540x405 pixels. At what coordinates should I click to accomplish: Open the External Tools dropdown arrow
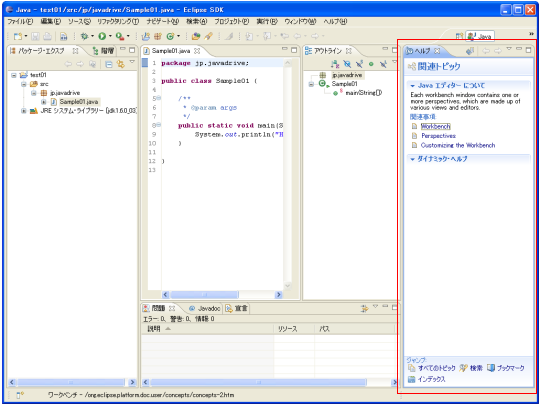tap(128, 36)
